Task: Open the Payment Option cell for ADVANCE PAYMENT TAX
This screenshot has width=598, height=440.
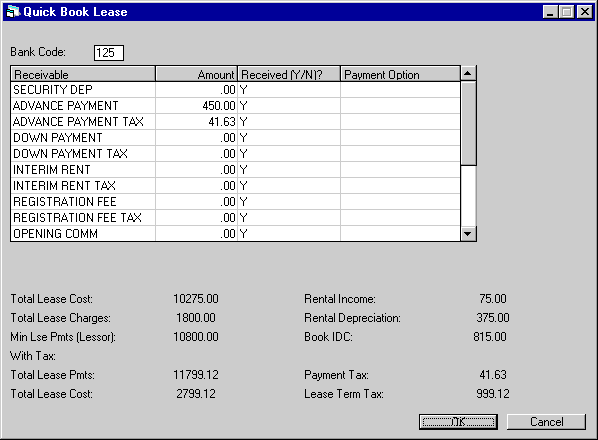Action: [x=400, y=122]
